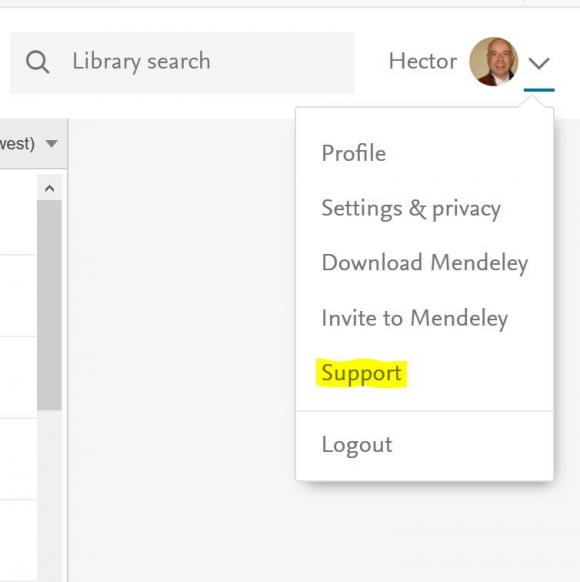Open the highlighted Support item
The width and height of the screenshot is (580, 582).
[361, 373]
